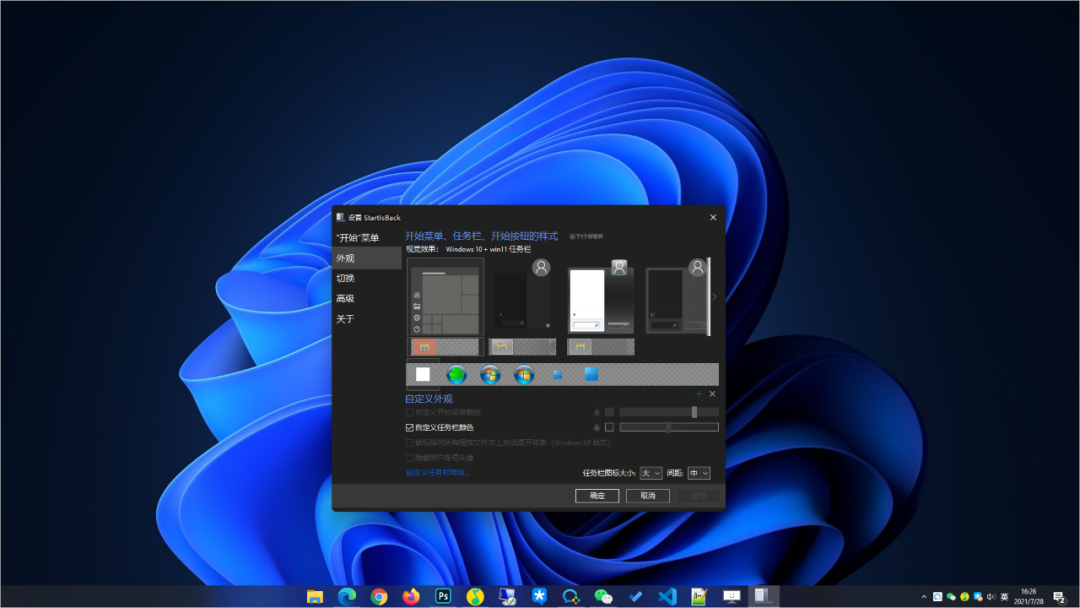Tick the 隐藏用户账号头像 checkbox
1080x608 pixels.
pyautogui.click(x=410, y=458)
